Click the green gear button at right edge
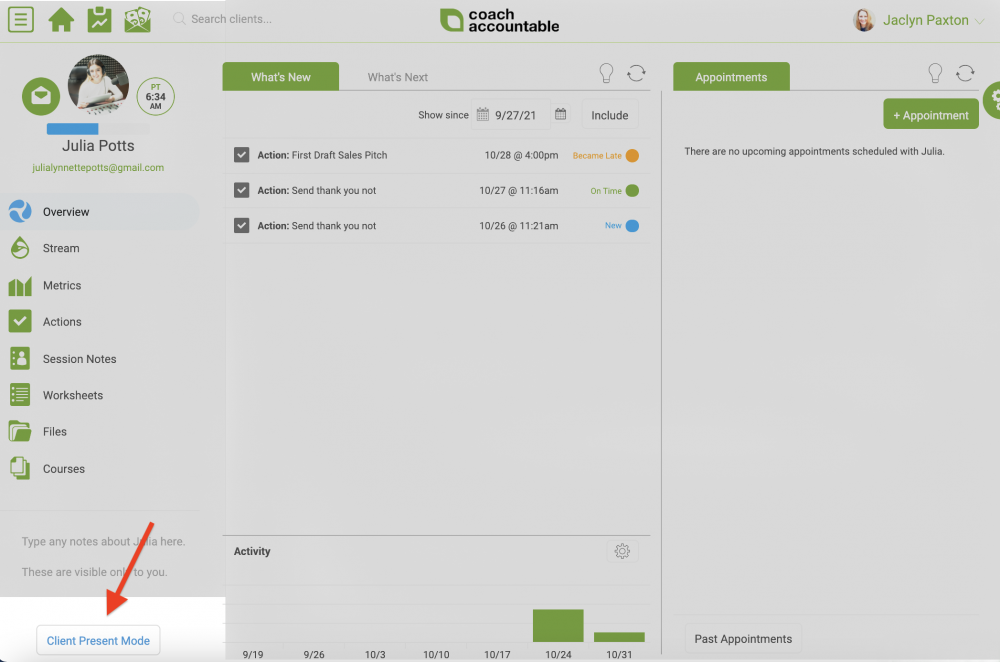 coord(992,100)
